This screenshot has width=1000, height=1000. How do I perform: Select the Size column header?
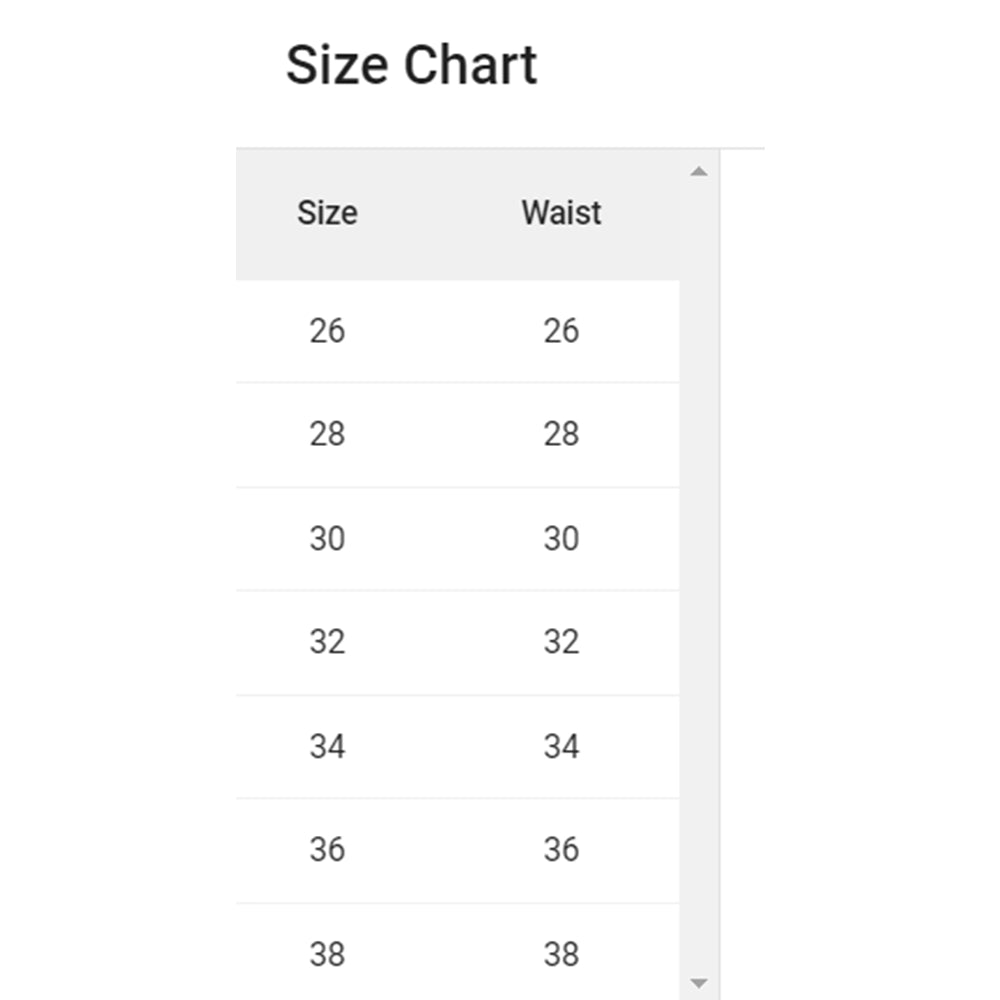pos(327,213)
